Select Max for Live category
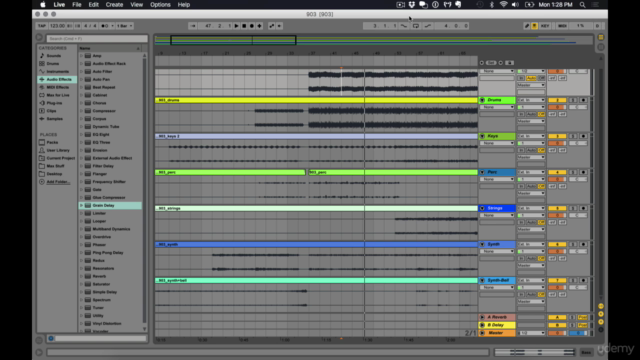Viewport: 640px width, 360px height. [x=58, y=95]
